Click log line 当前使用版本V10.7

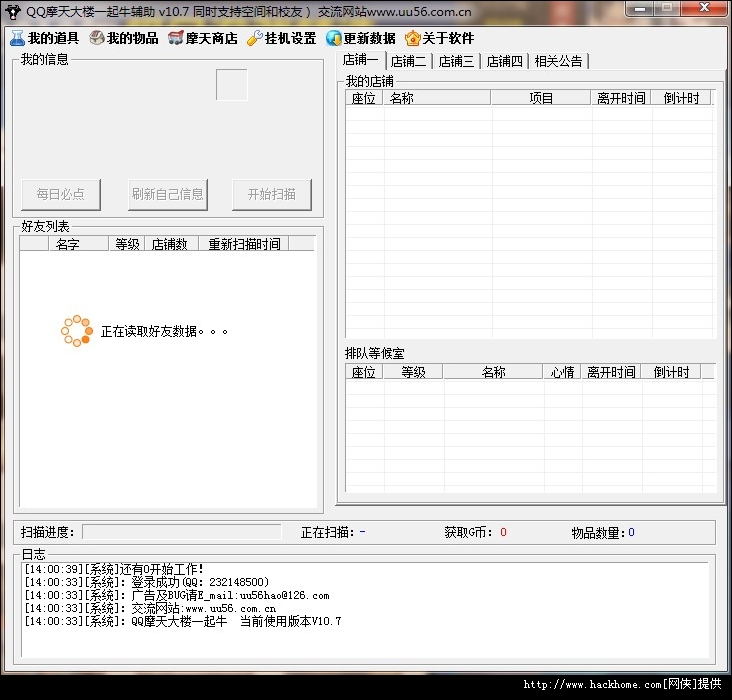tap(183, 622)
